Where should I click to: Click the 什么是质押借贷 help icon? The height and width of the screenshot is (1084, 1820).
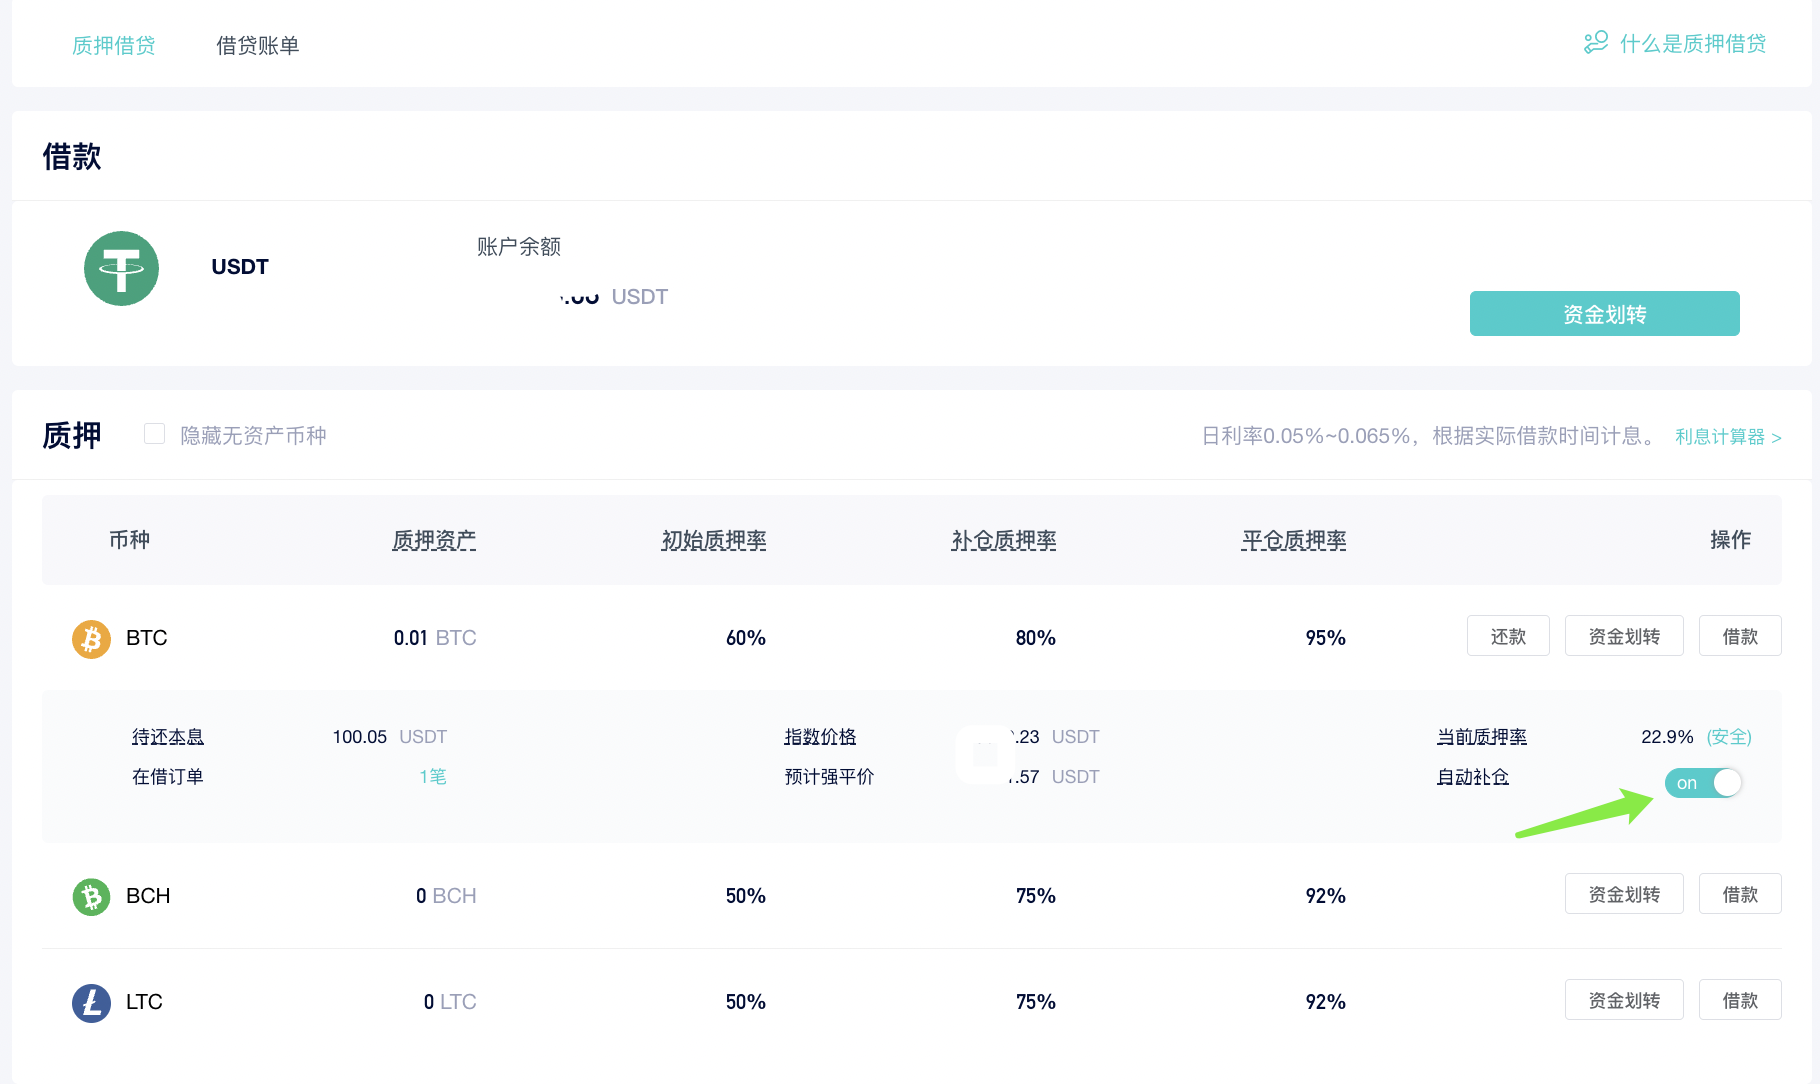click(1596, 43)
